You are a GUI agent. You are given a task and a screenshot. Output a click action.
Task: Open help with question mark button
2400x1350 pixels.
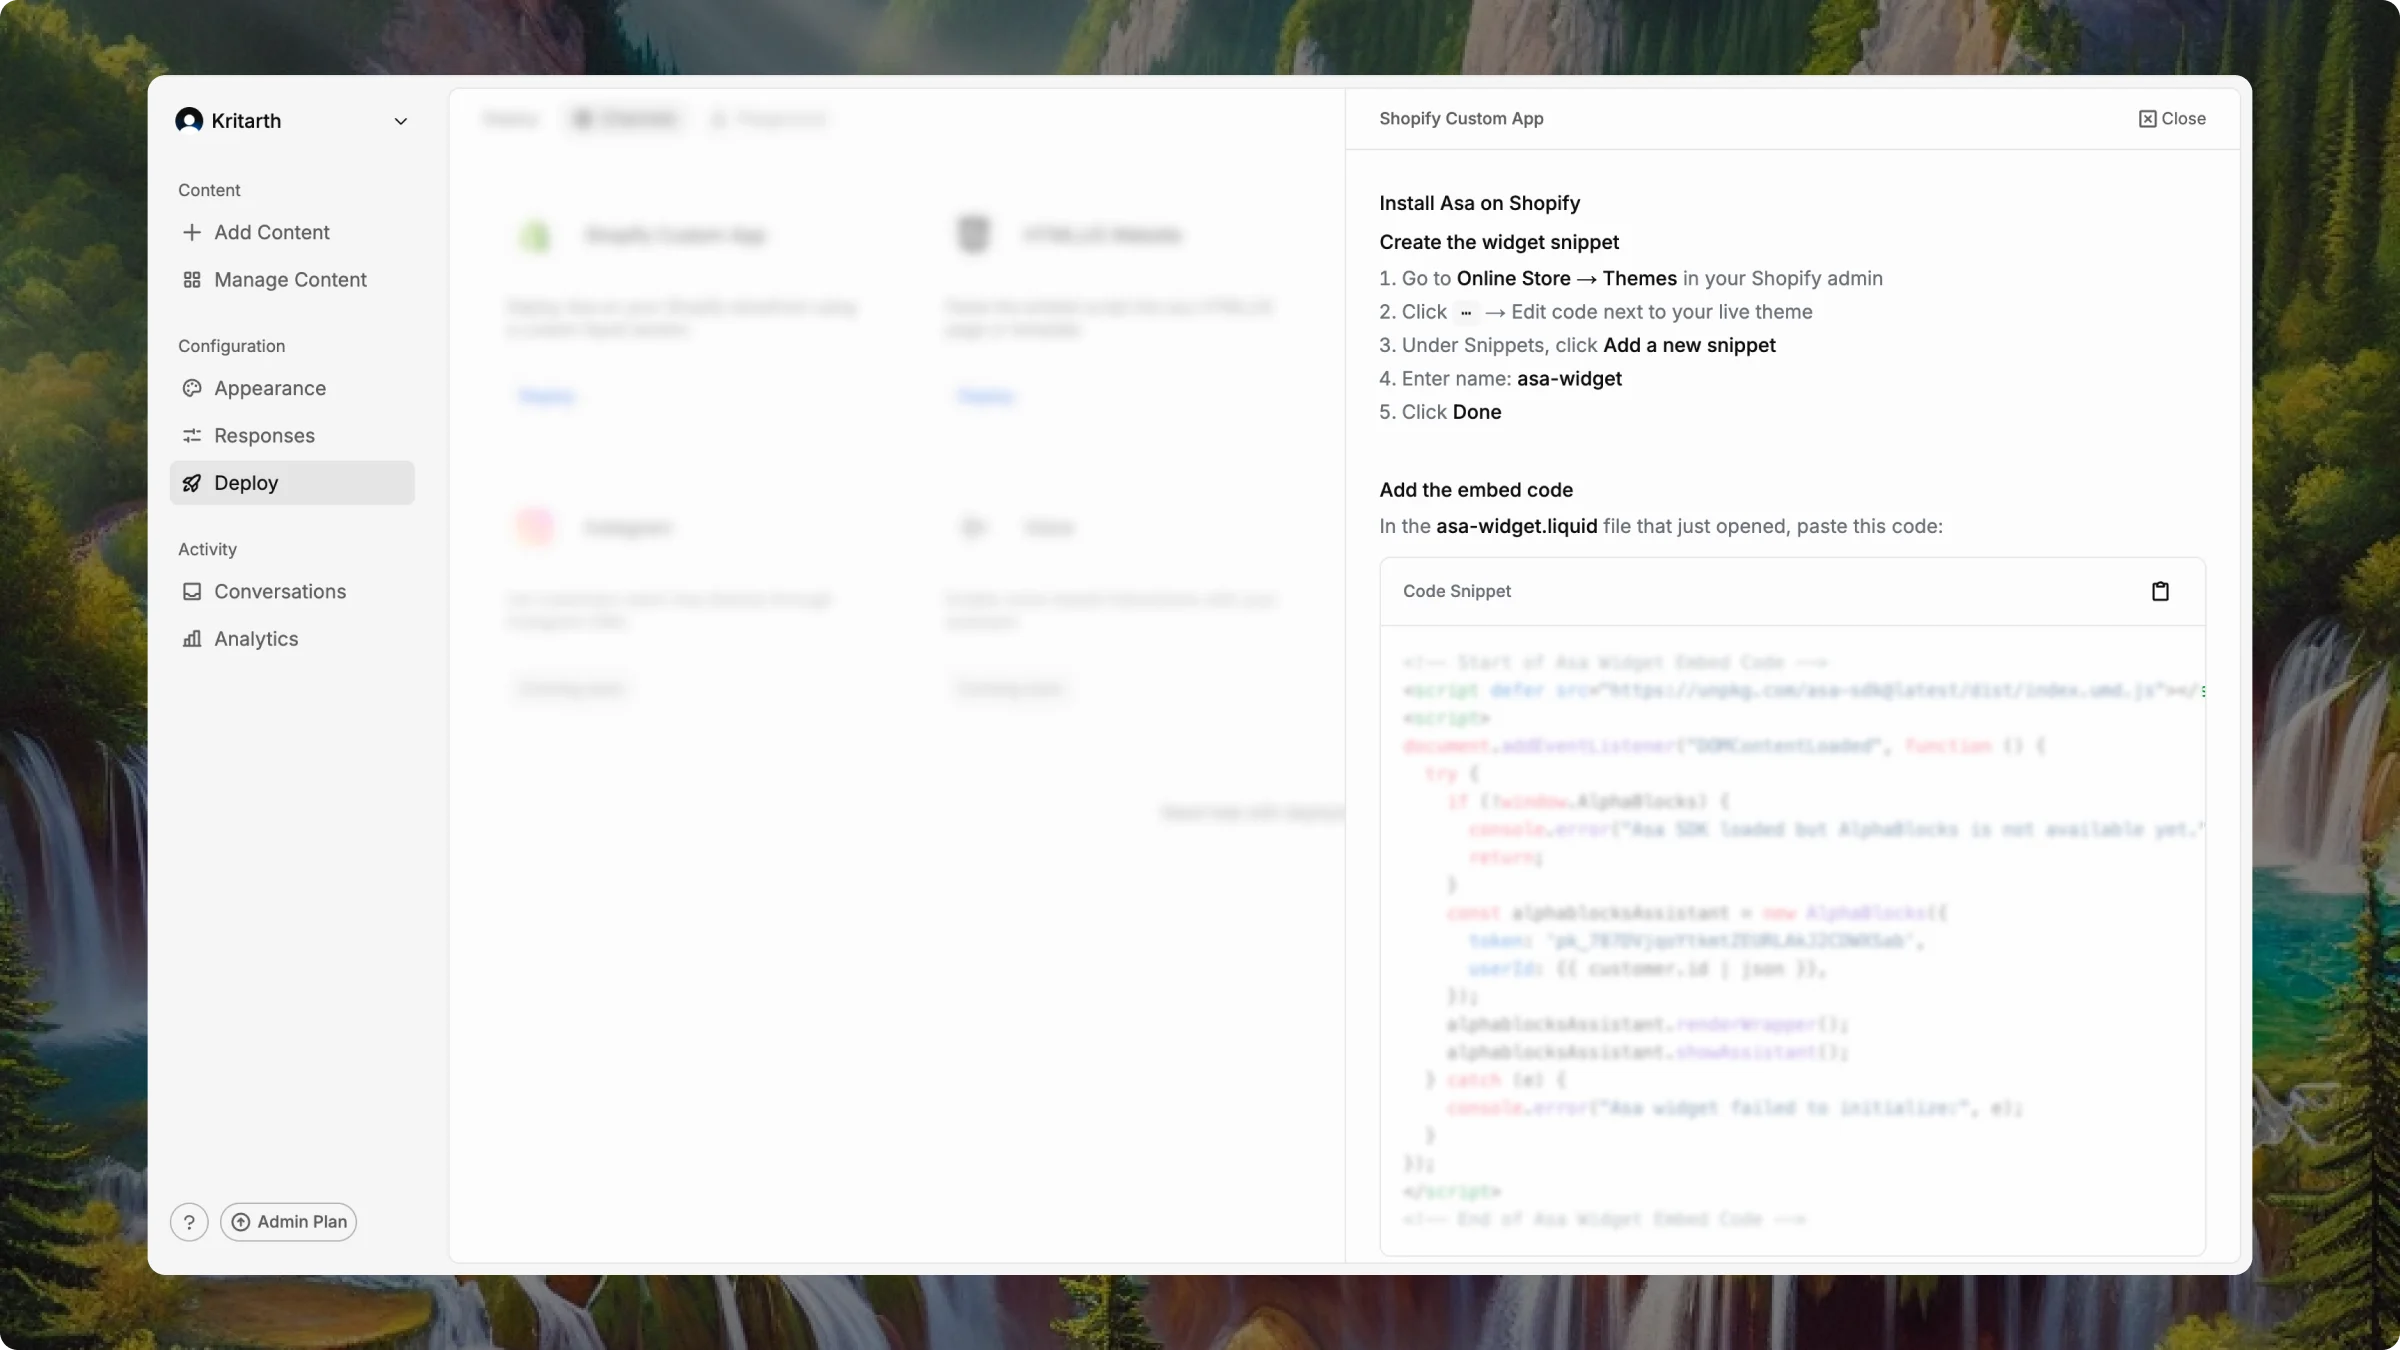click(189, 1222)
